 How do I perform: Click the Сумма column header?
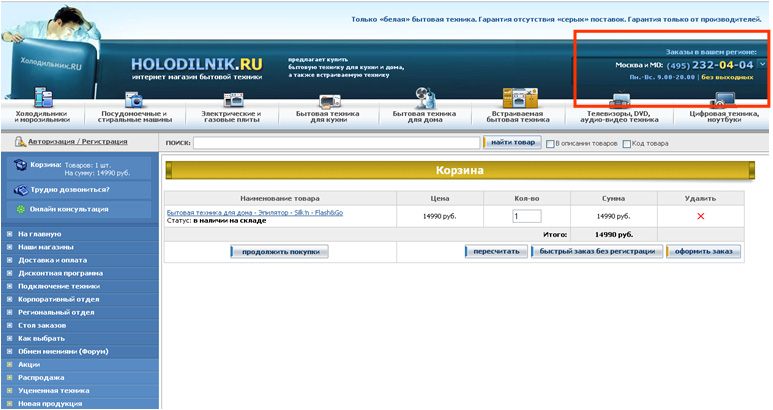coord(613,199)
